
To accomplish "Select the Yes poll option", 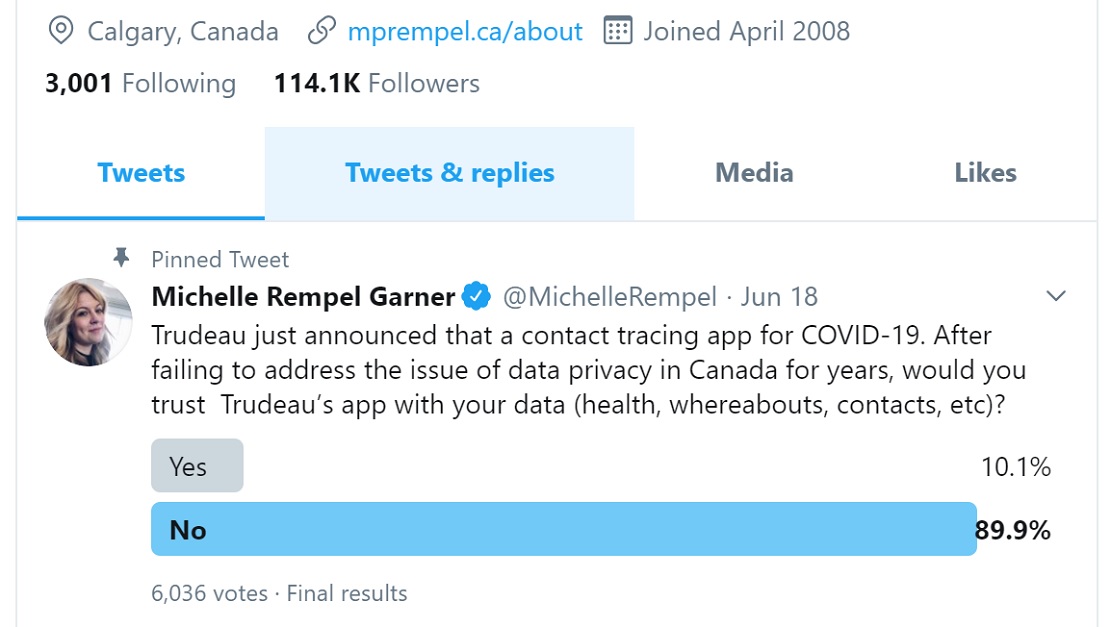I will 197,465.
